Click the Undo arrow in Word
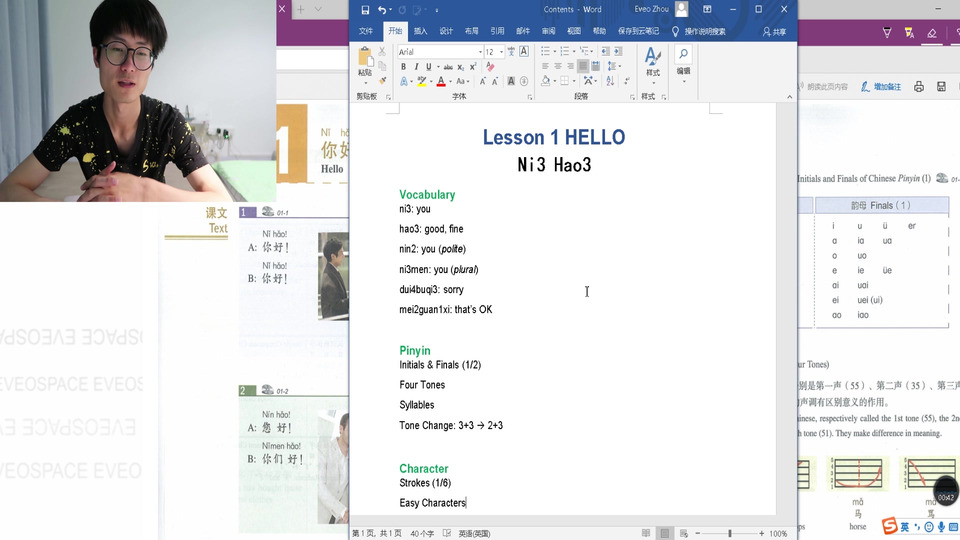The width and height of the screenshot is (960, 540). [382, 10]
